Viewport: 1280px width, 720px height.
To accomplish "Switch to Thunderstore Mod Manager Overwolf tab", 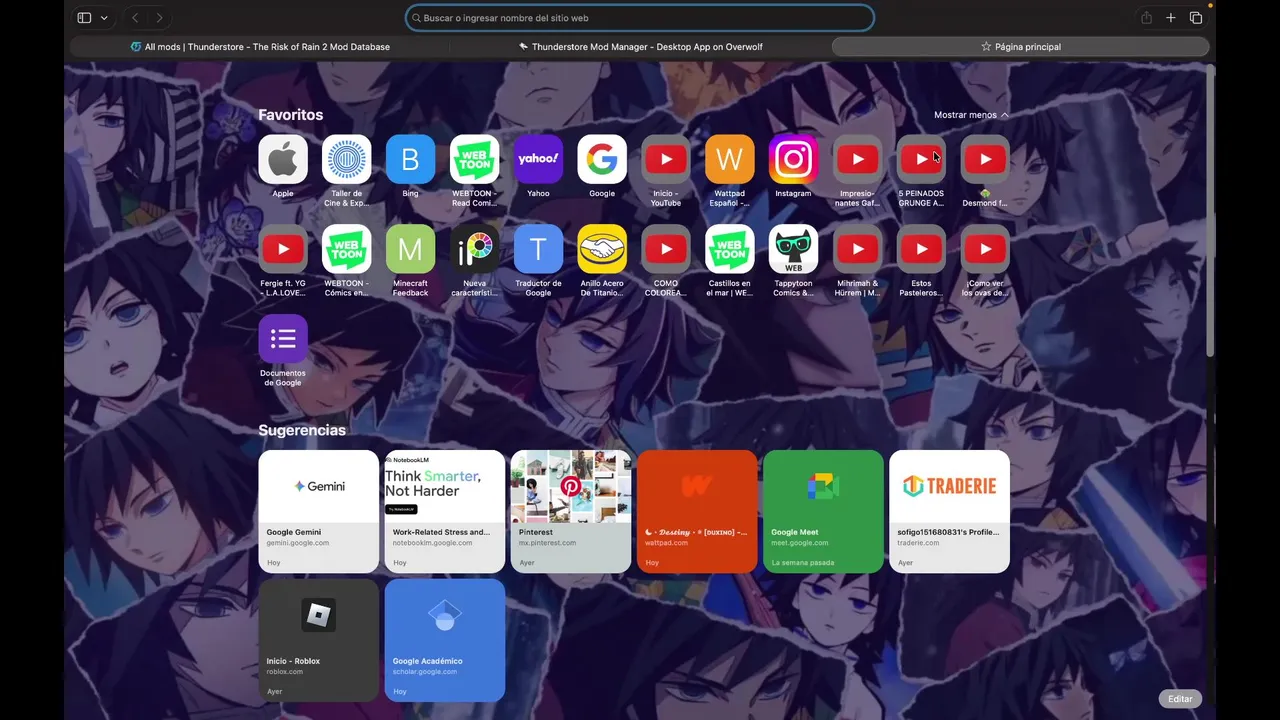I will pyautogui.click(x=641, y=46).
